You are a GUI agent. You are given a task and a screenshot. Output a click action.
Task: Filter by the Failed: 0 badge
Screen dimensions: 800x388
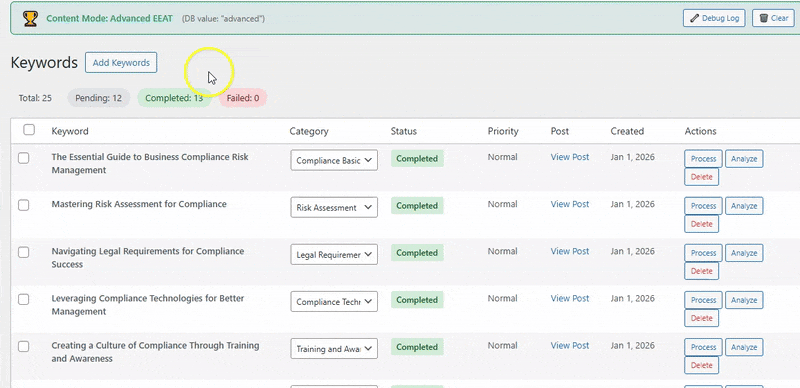pyautogui.click(x=243, y=98)
